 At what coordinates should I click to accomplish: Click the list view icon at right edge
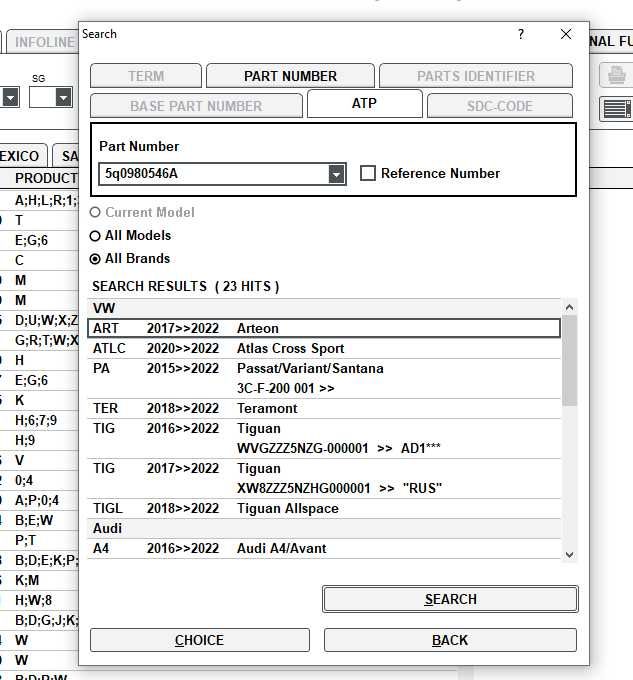[x=617, y=108]
